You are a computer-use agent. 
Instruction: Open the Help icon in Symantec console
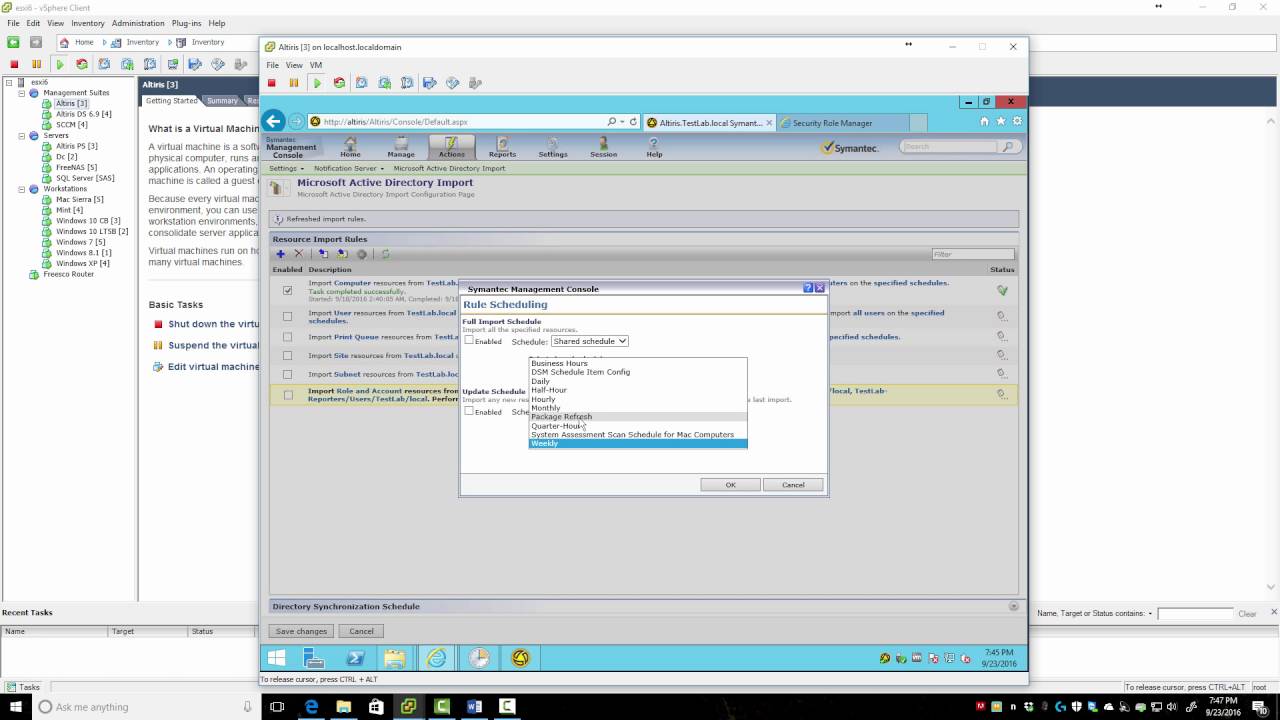(654, 147)
